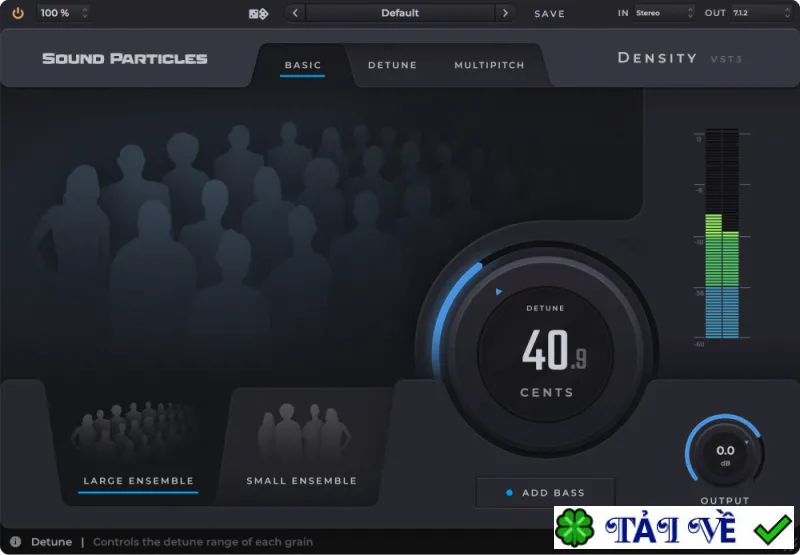
Task: Enable the Add Bass toggle
Action: pos(545,493)
